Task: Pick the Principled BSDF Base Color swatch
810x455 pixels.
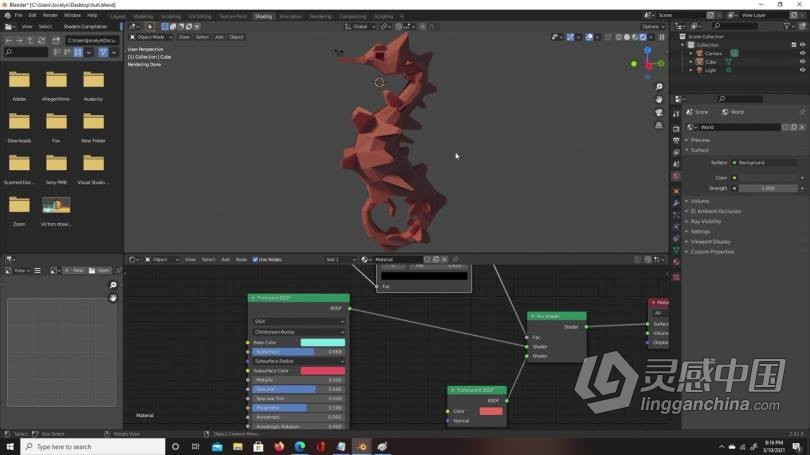Action: [x=322, y=342]
